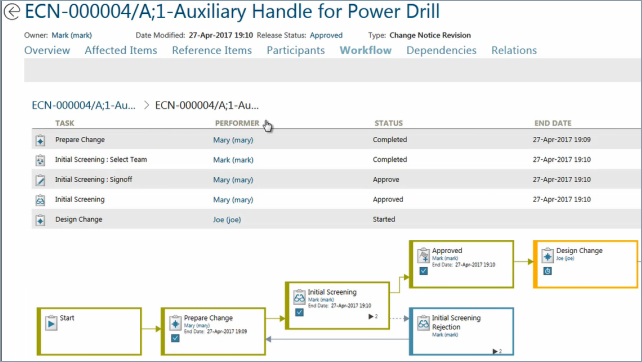The image size is (642, 362).
Task: Expand subtasks arrow on Initial Screening node
Action: [373, 317]
